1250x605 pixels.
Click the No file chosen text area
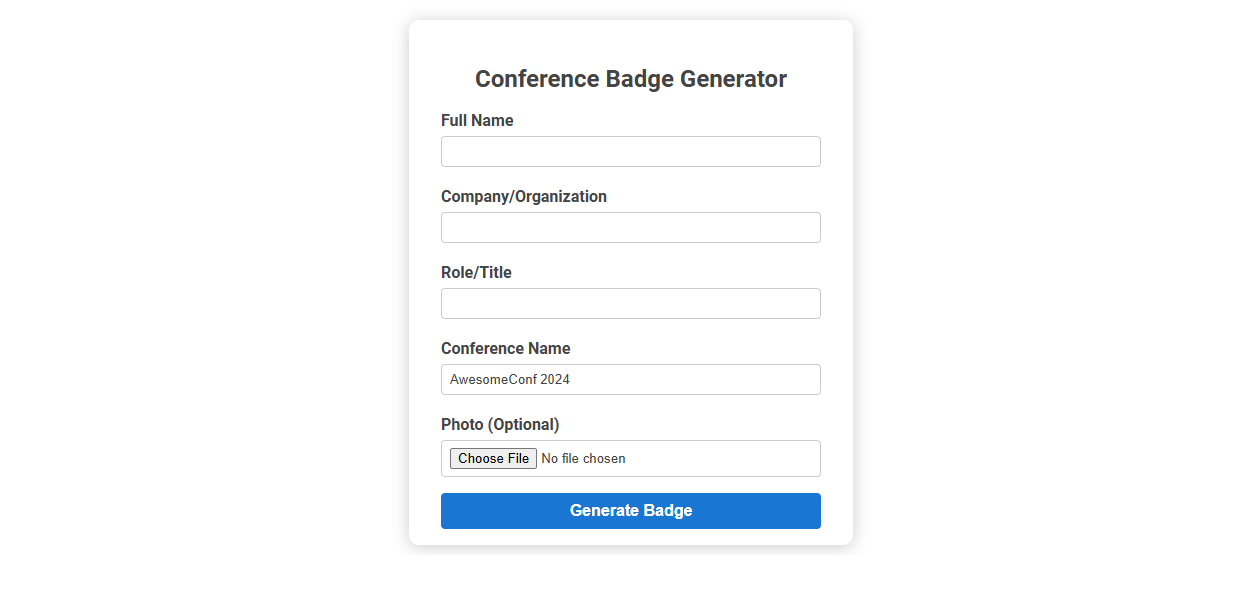click(583, 458)
